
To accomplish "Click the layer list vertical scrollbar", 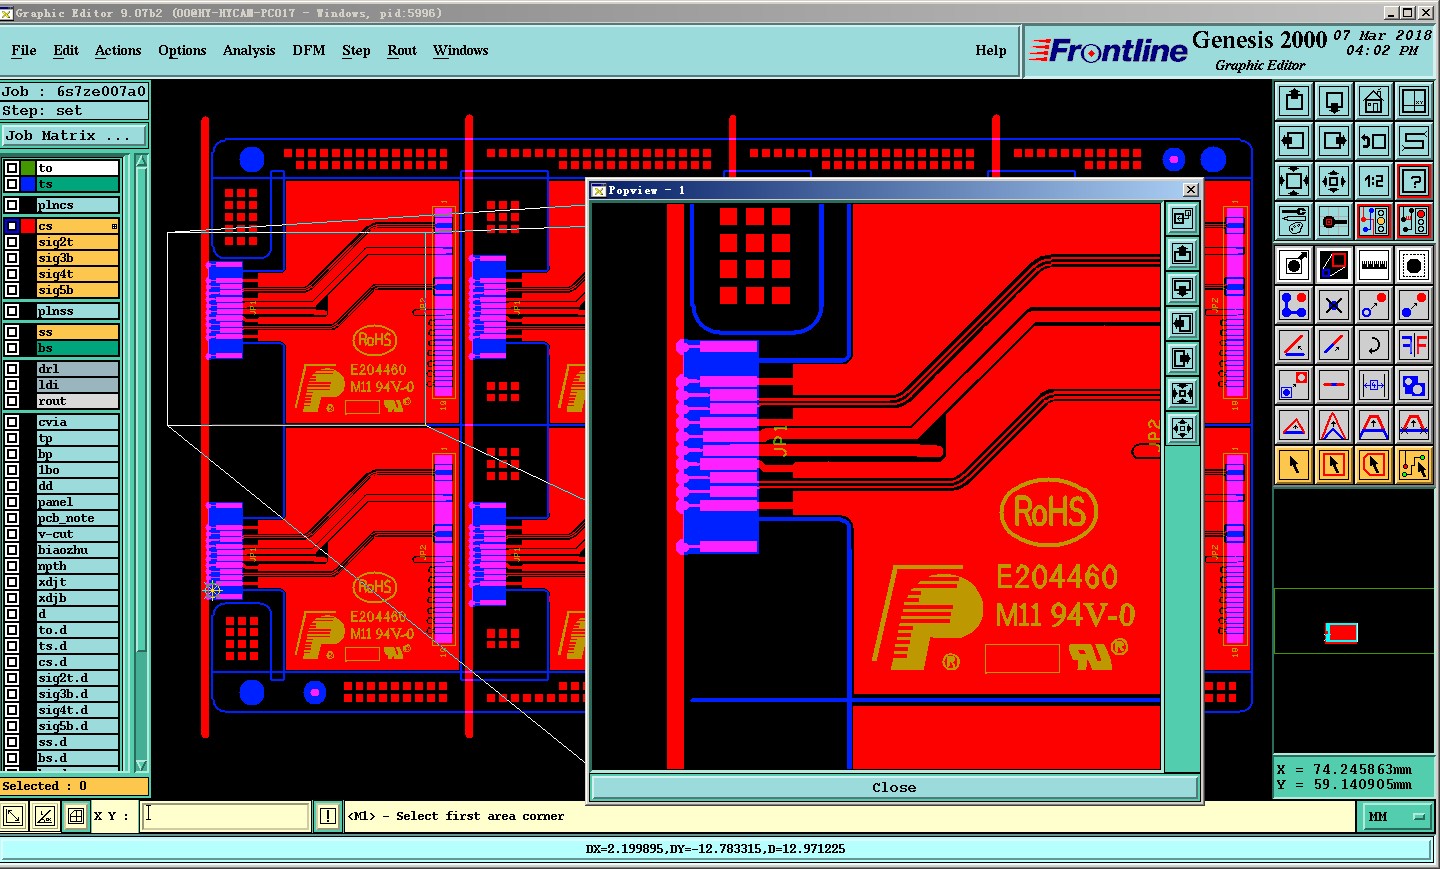I will [141, 463].
